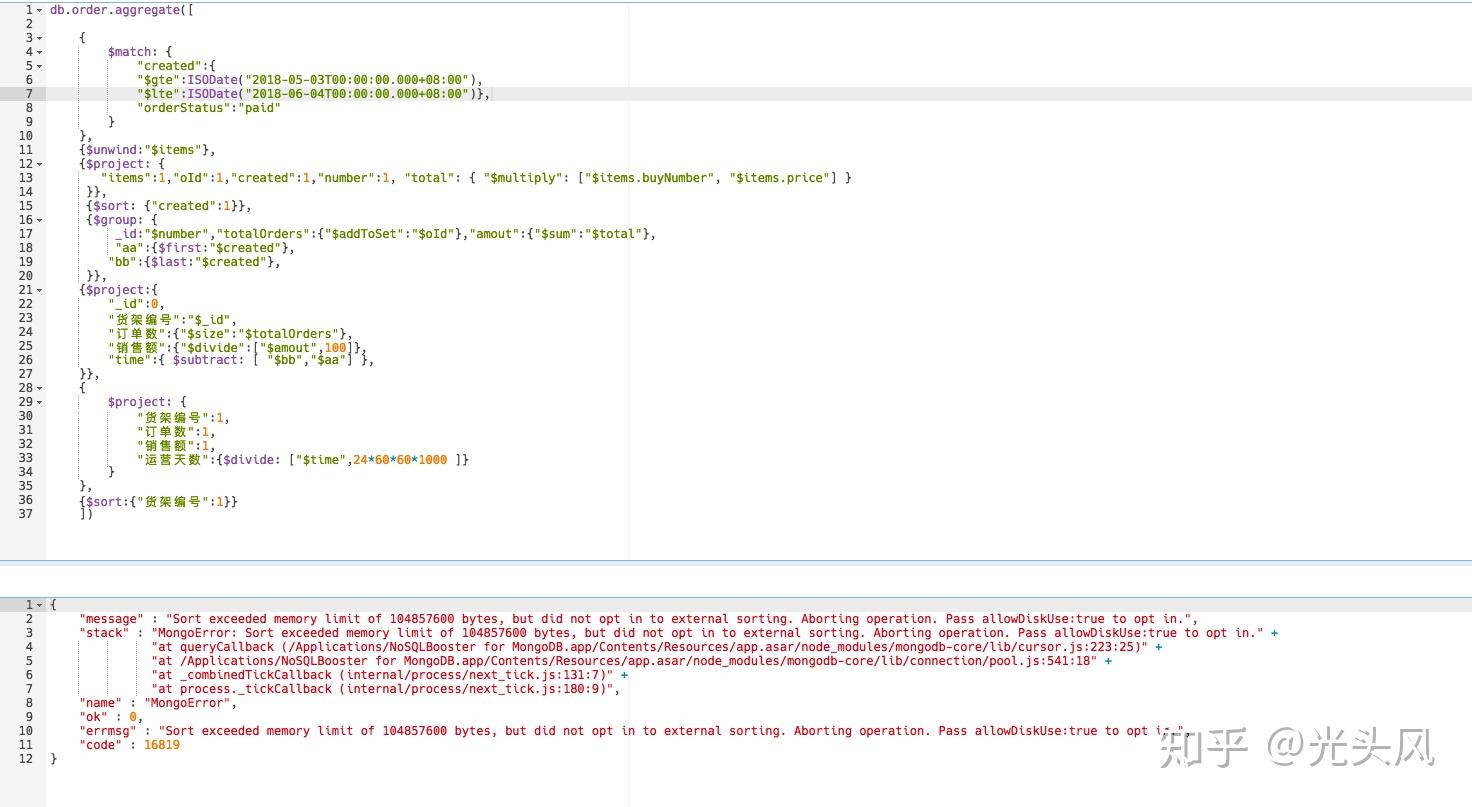Click the _combinedTickCallback stack trace line
Image resolution: width=1472 pixels, height=807 pixels.
pyautogui.click(x=389, y=675)
